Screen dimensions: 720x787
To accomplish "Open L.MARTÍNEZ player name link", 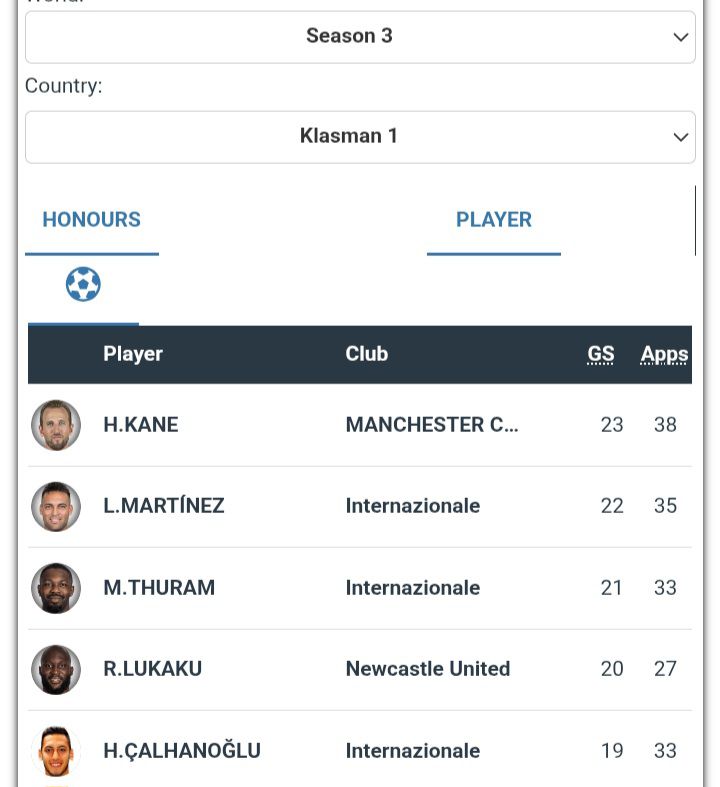I will coord(164,506).
